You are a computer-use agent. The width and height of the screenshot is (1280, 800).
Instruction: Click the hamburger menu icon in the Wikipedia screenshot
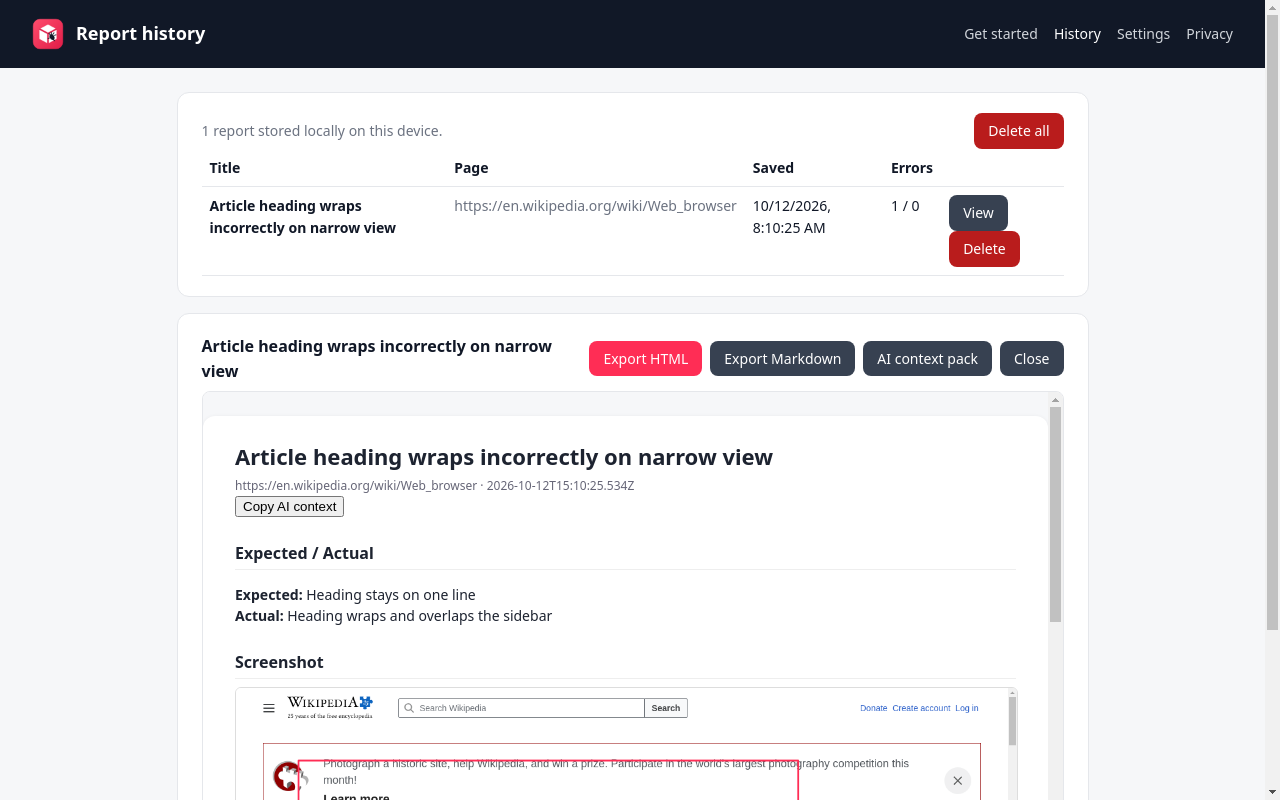tap(269, 708)
